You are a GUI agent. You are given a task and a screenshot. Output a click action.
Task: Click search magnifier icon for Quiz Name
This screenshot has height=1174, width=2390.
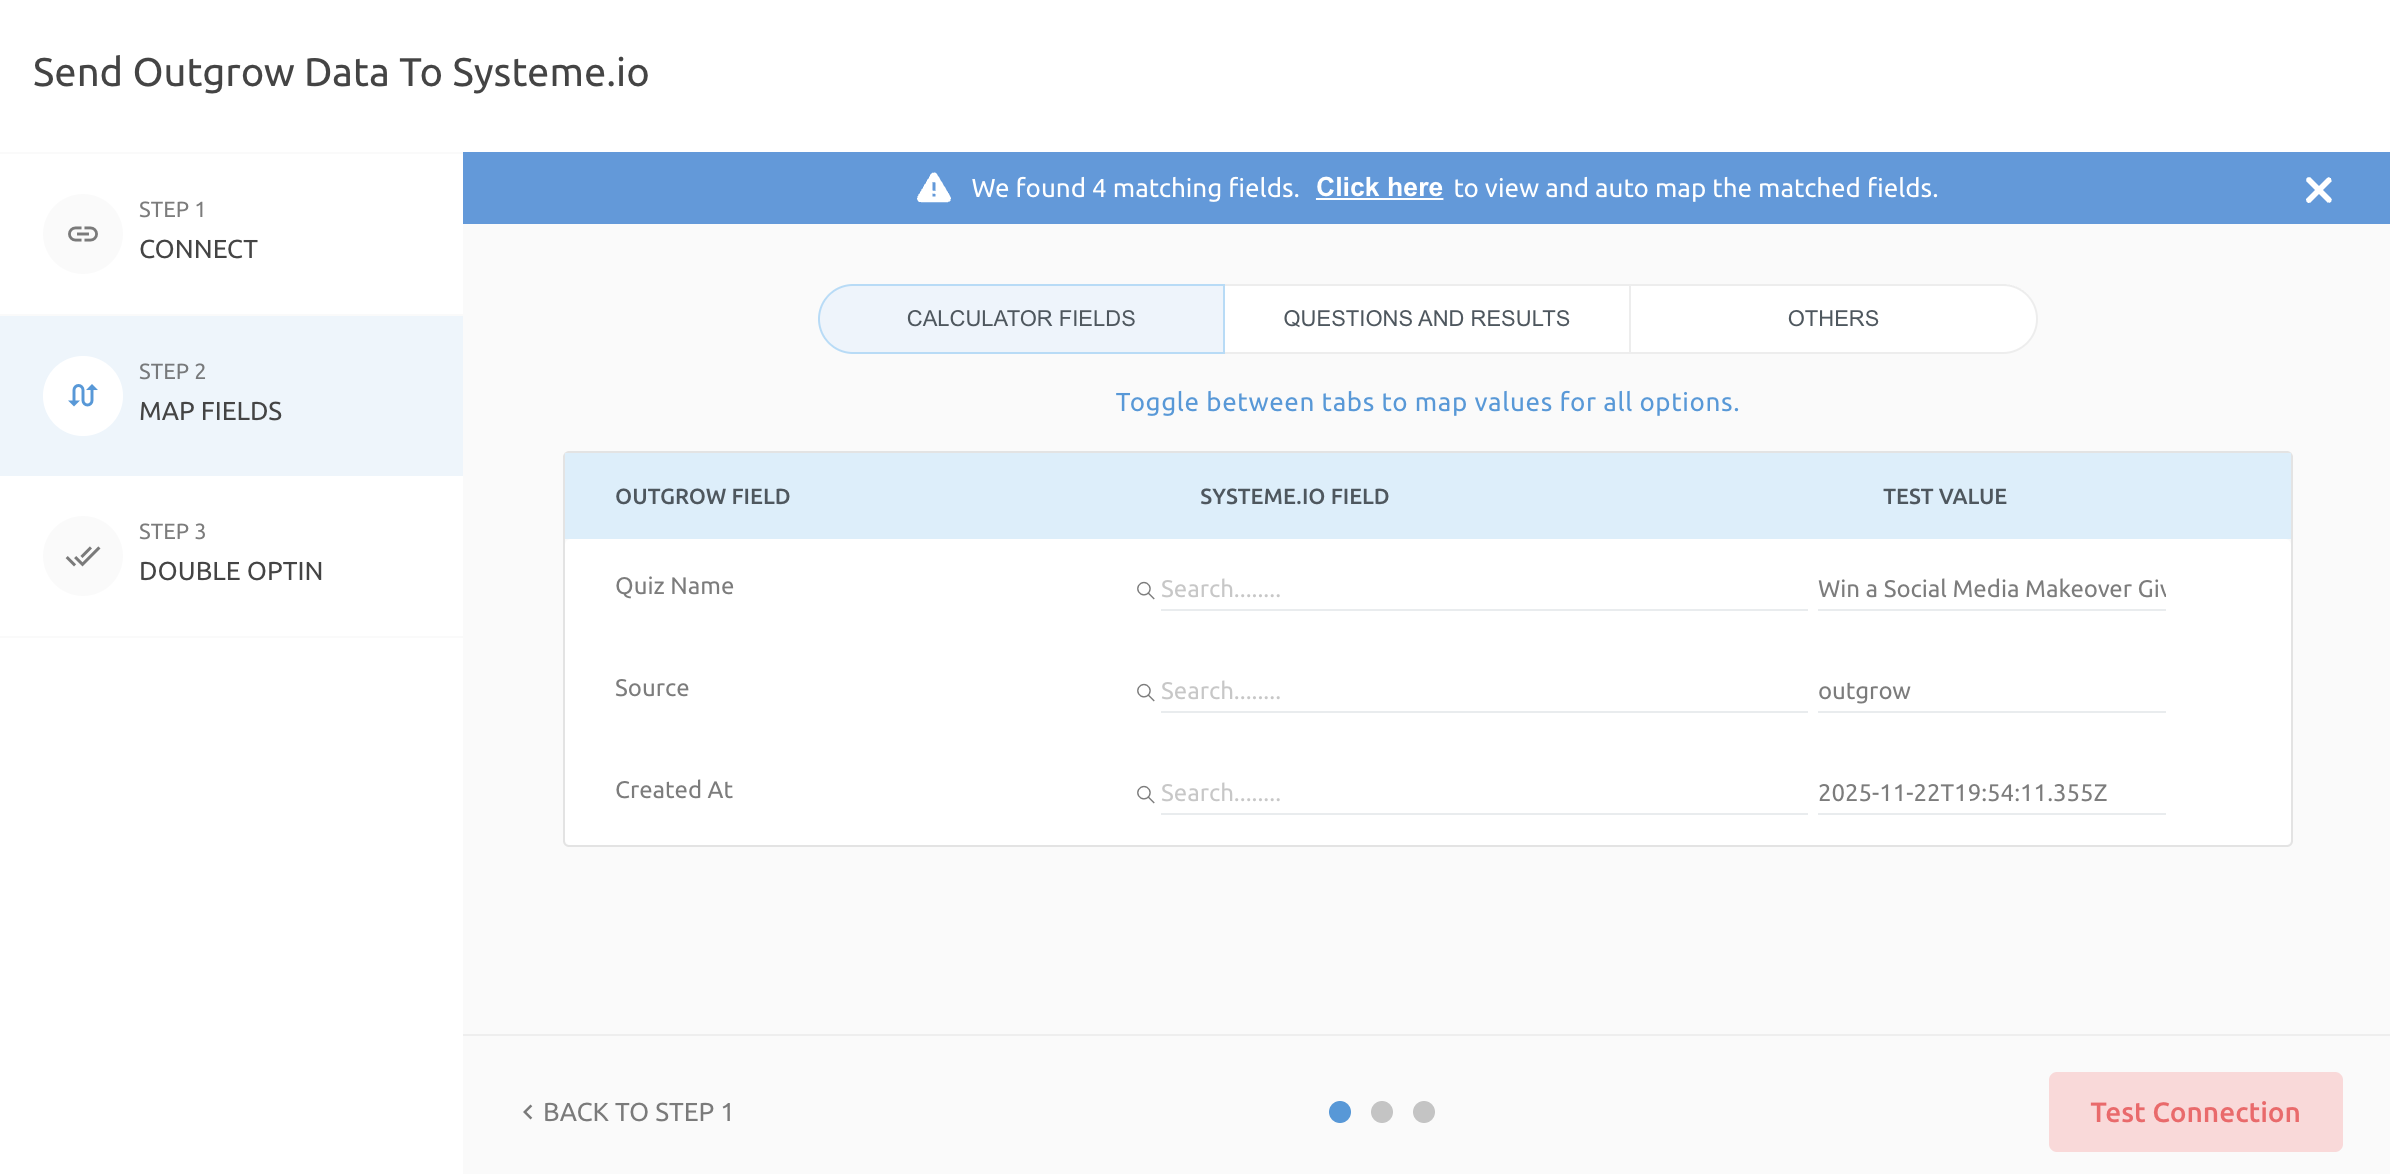[1145, 591]
